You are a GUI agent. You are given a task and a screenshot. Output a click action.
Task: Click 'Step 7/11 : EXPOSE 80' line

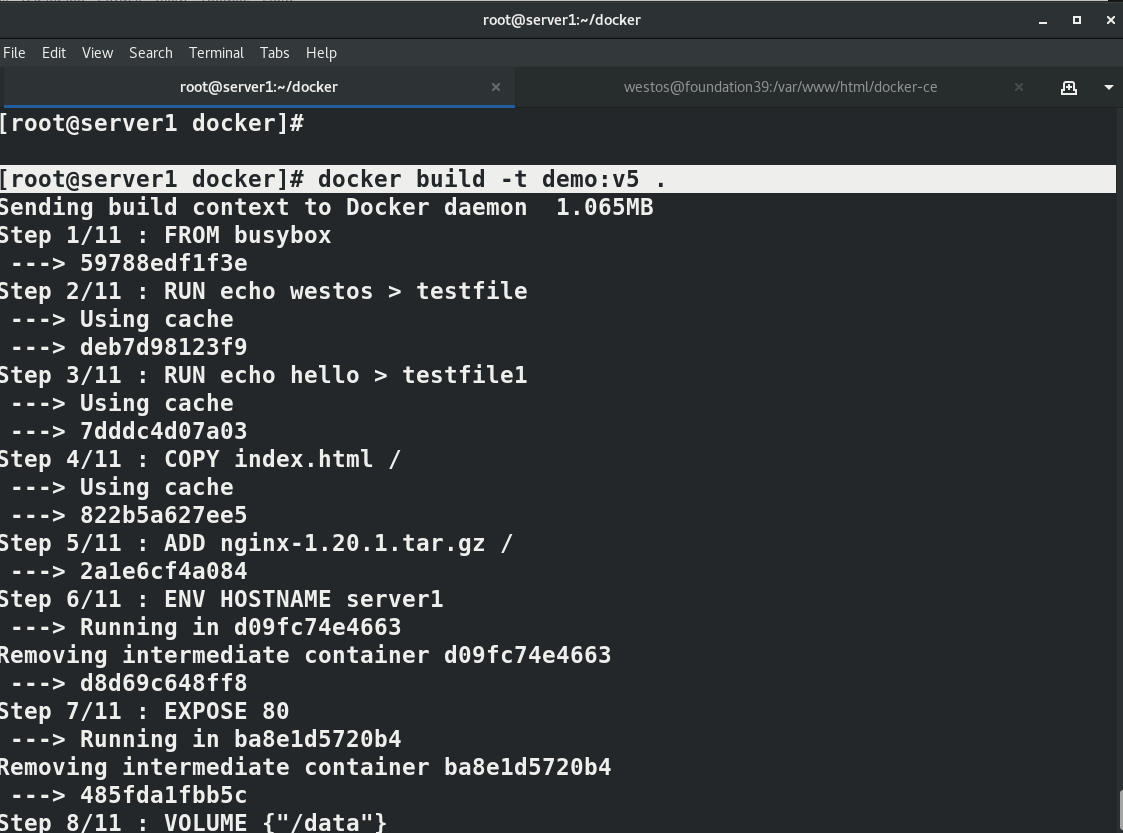pyautogui.click(x=145, y=711)
